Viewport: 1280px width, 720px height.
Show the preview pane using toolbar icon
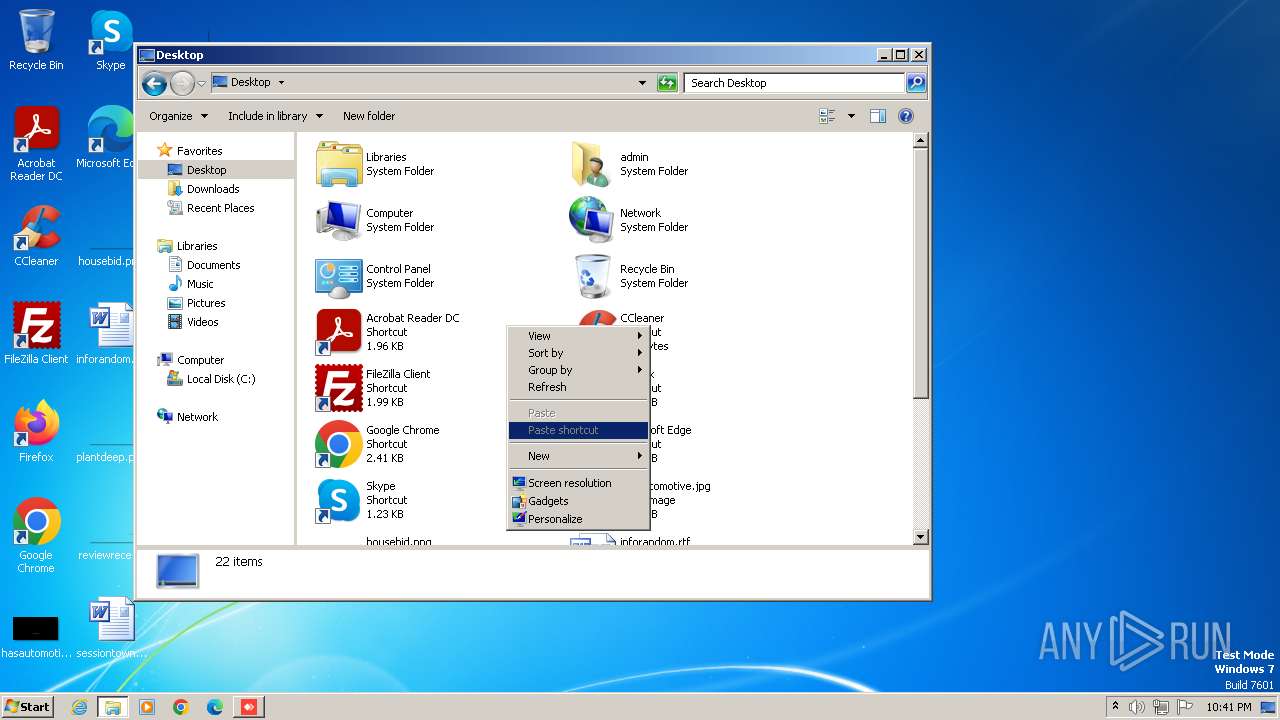(878, 116)
